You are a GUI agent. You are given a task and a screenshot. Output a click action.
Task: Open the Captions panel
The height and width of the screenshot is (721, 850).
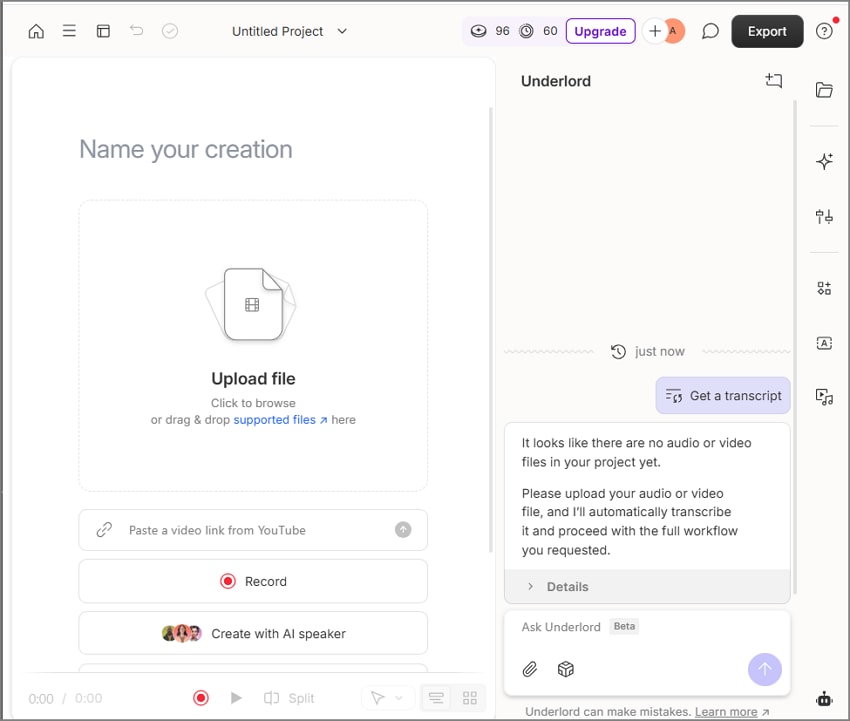click(x=823, y=343)
